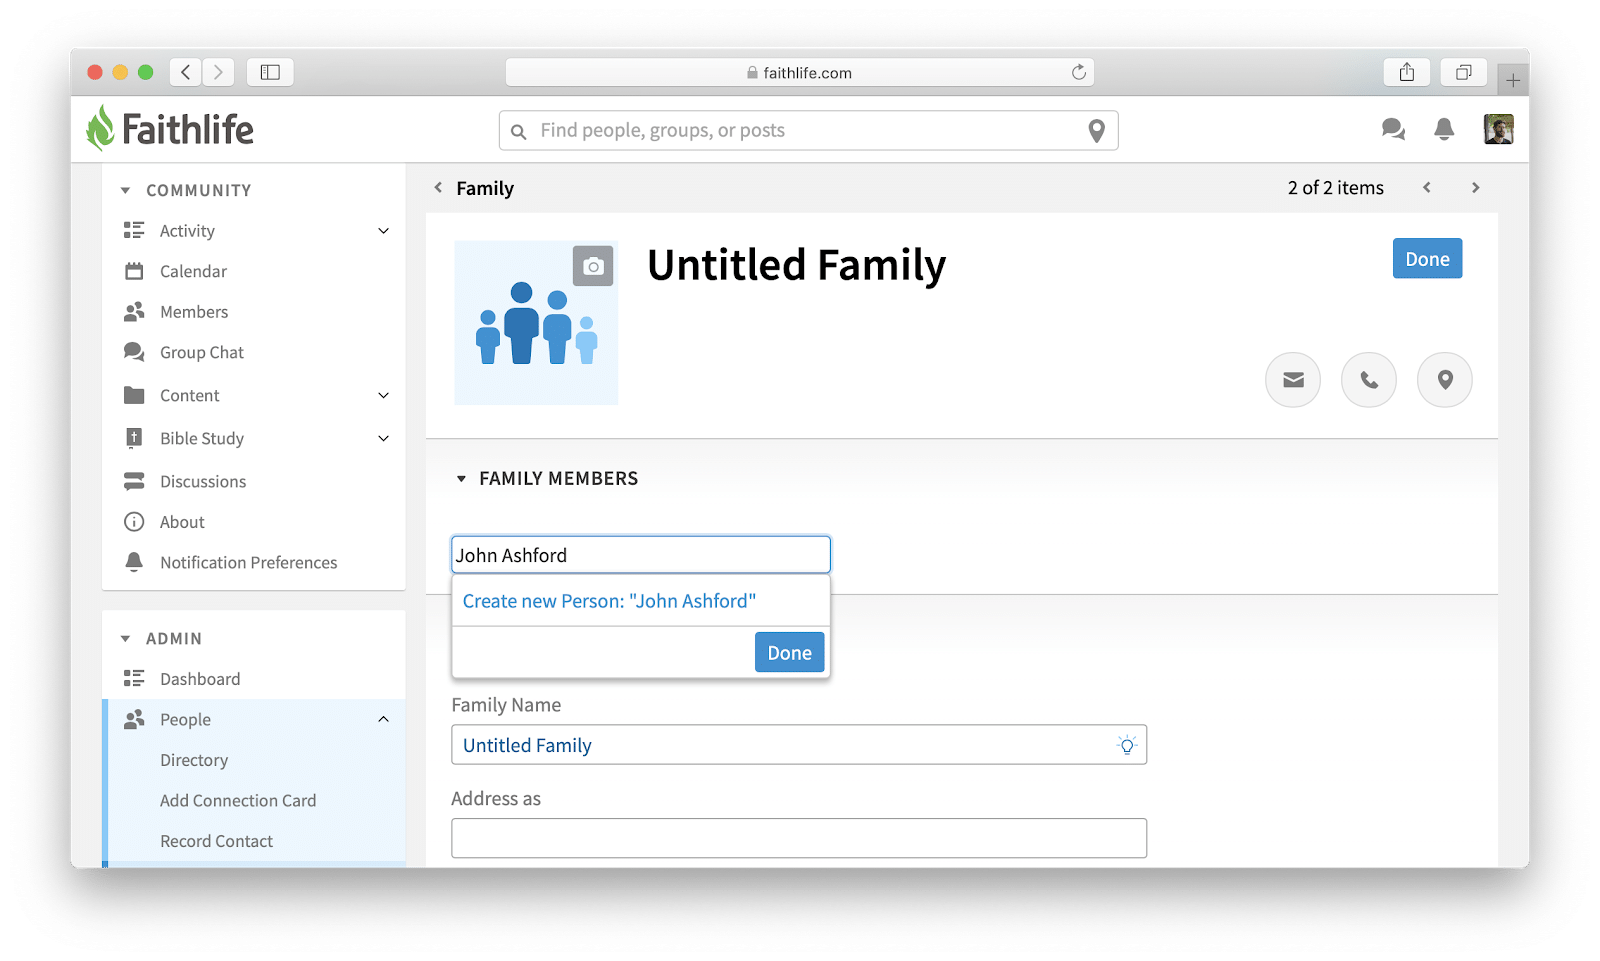The width and height of the screenshot is (1600, 961).
Task: Open Members in sidebar
Action: click(x=194, y=312)
